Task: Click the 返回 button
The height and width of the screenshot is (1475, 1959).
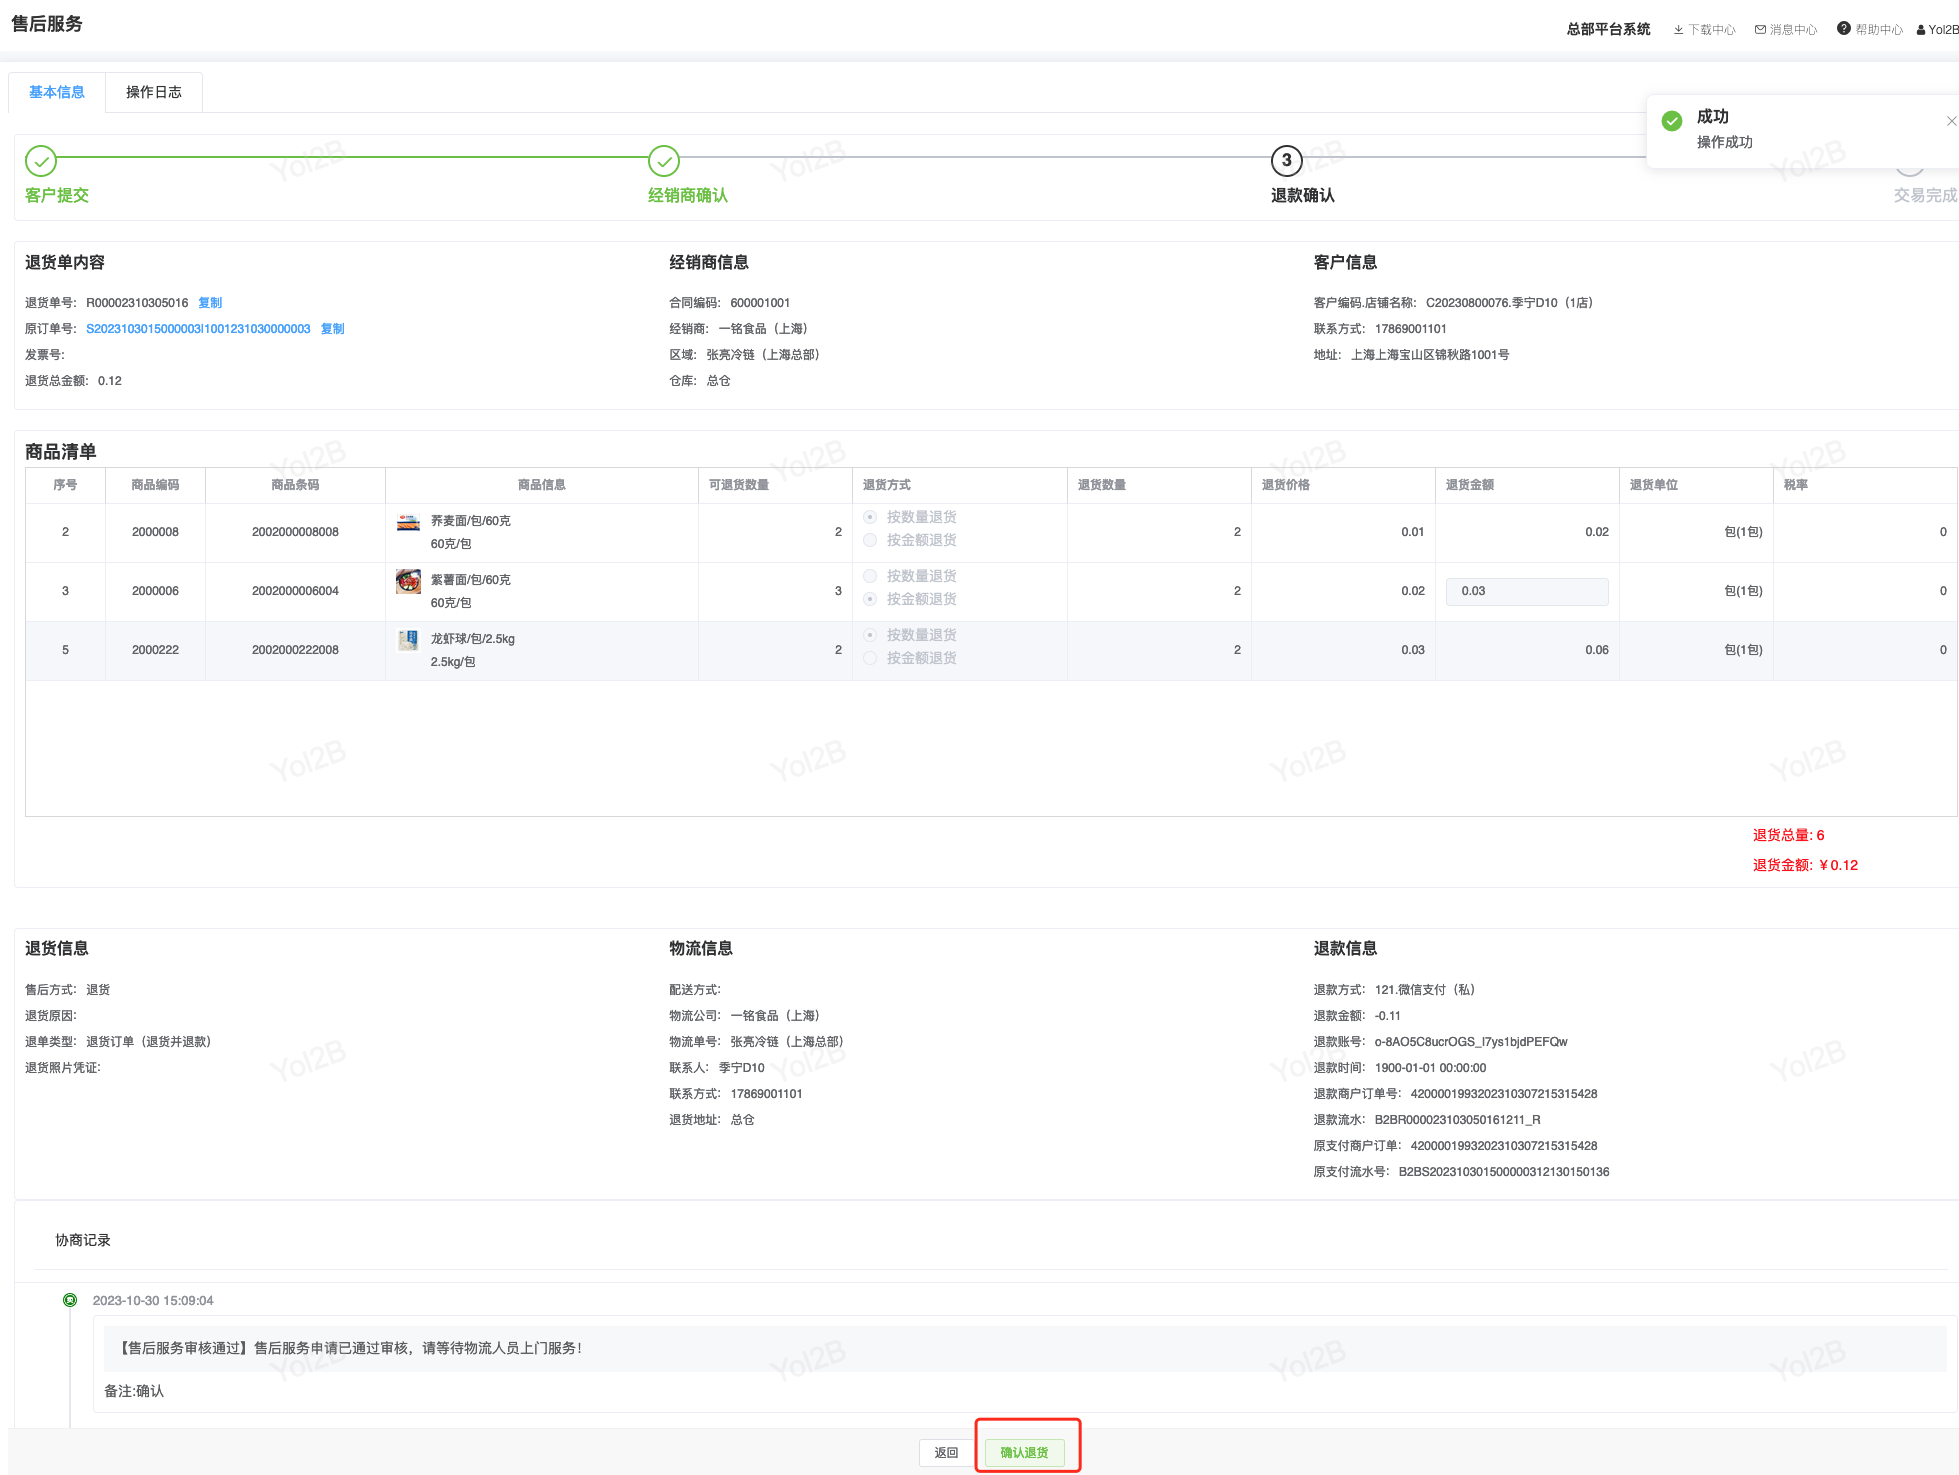Action: click(x=946, y=1452)
